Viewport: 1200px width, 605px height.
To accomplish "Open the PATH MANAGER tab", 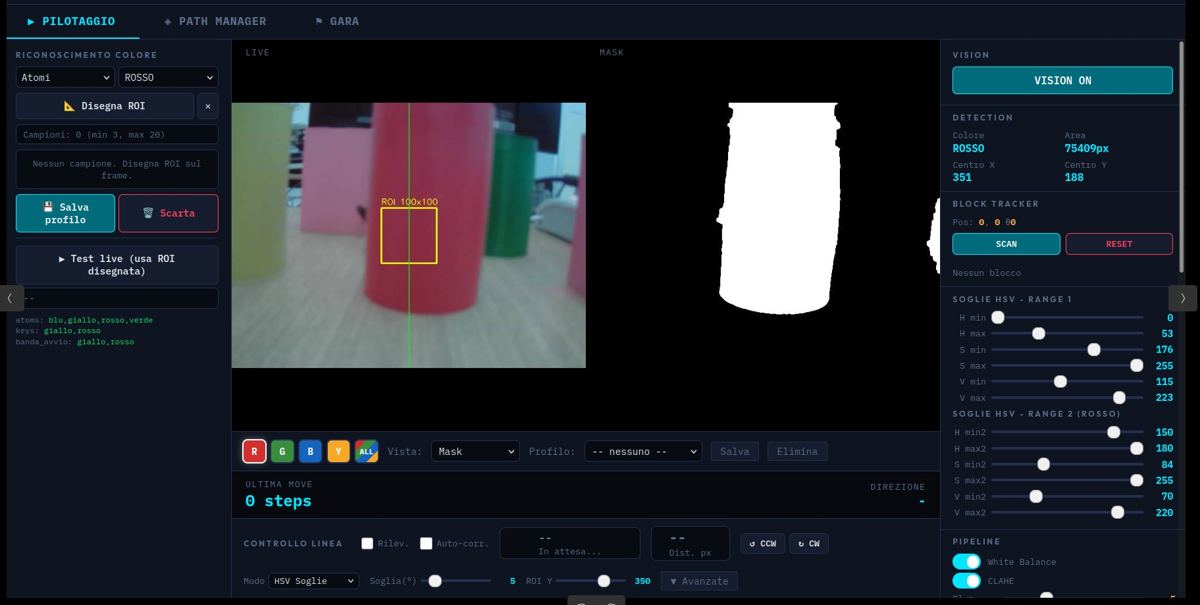I will [215, 21].
